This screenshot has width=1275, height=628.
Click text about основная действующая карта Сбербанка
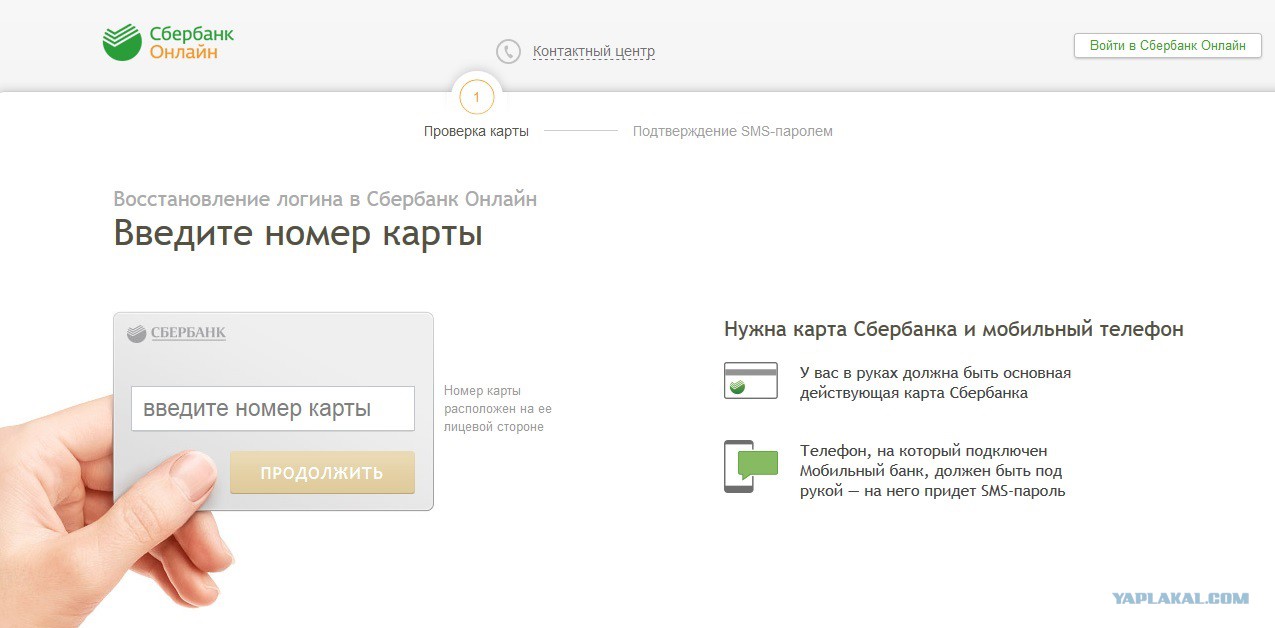tap(935, 383)
